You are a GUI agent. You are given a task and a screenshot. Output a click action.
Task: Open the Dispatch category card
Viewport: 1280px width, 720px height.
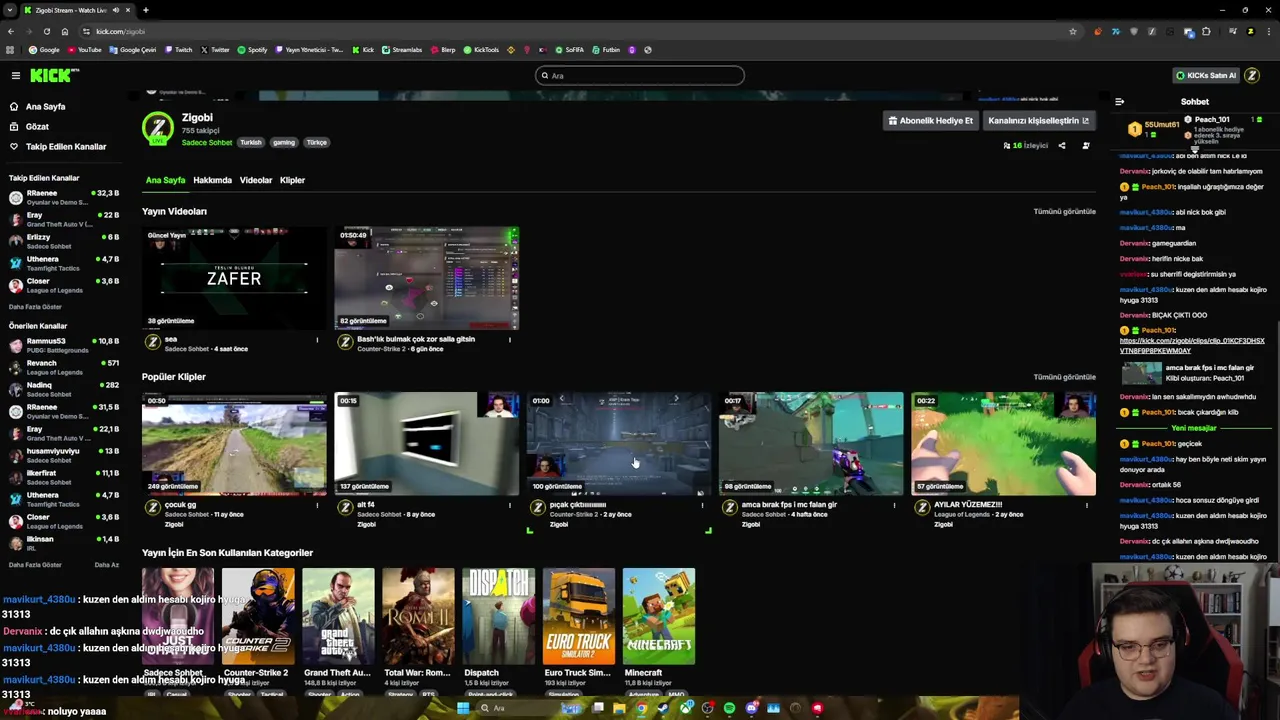[x=499, y=616]
